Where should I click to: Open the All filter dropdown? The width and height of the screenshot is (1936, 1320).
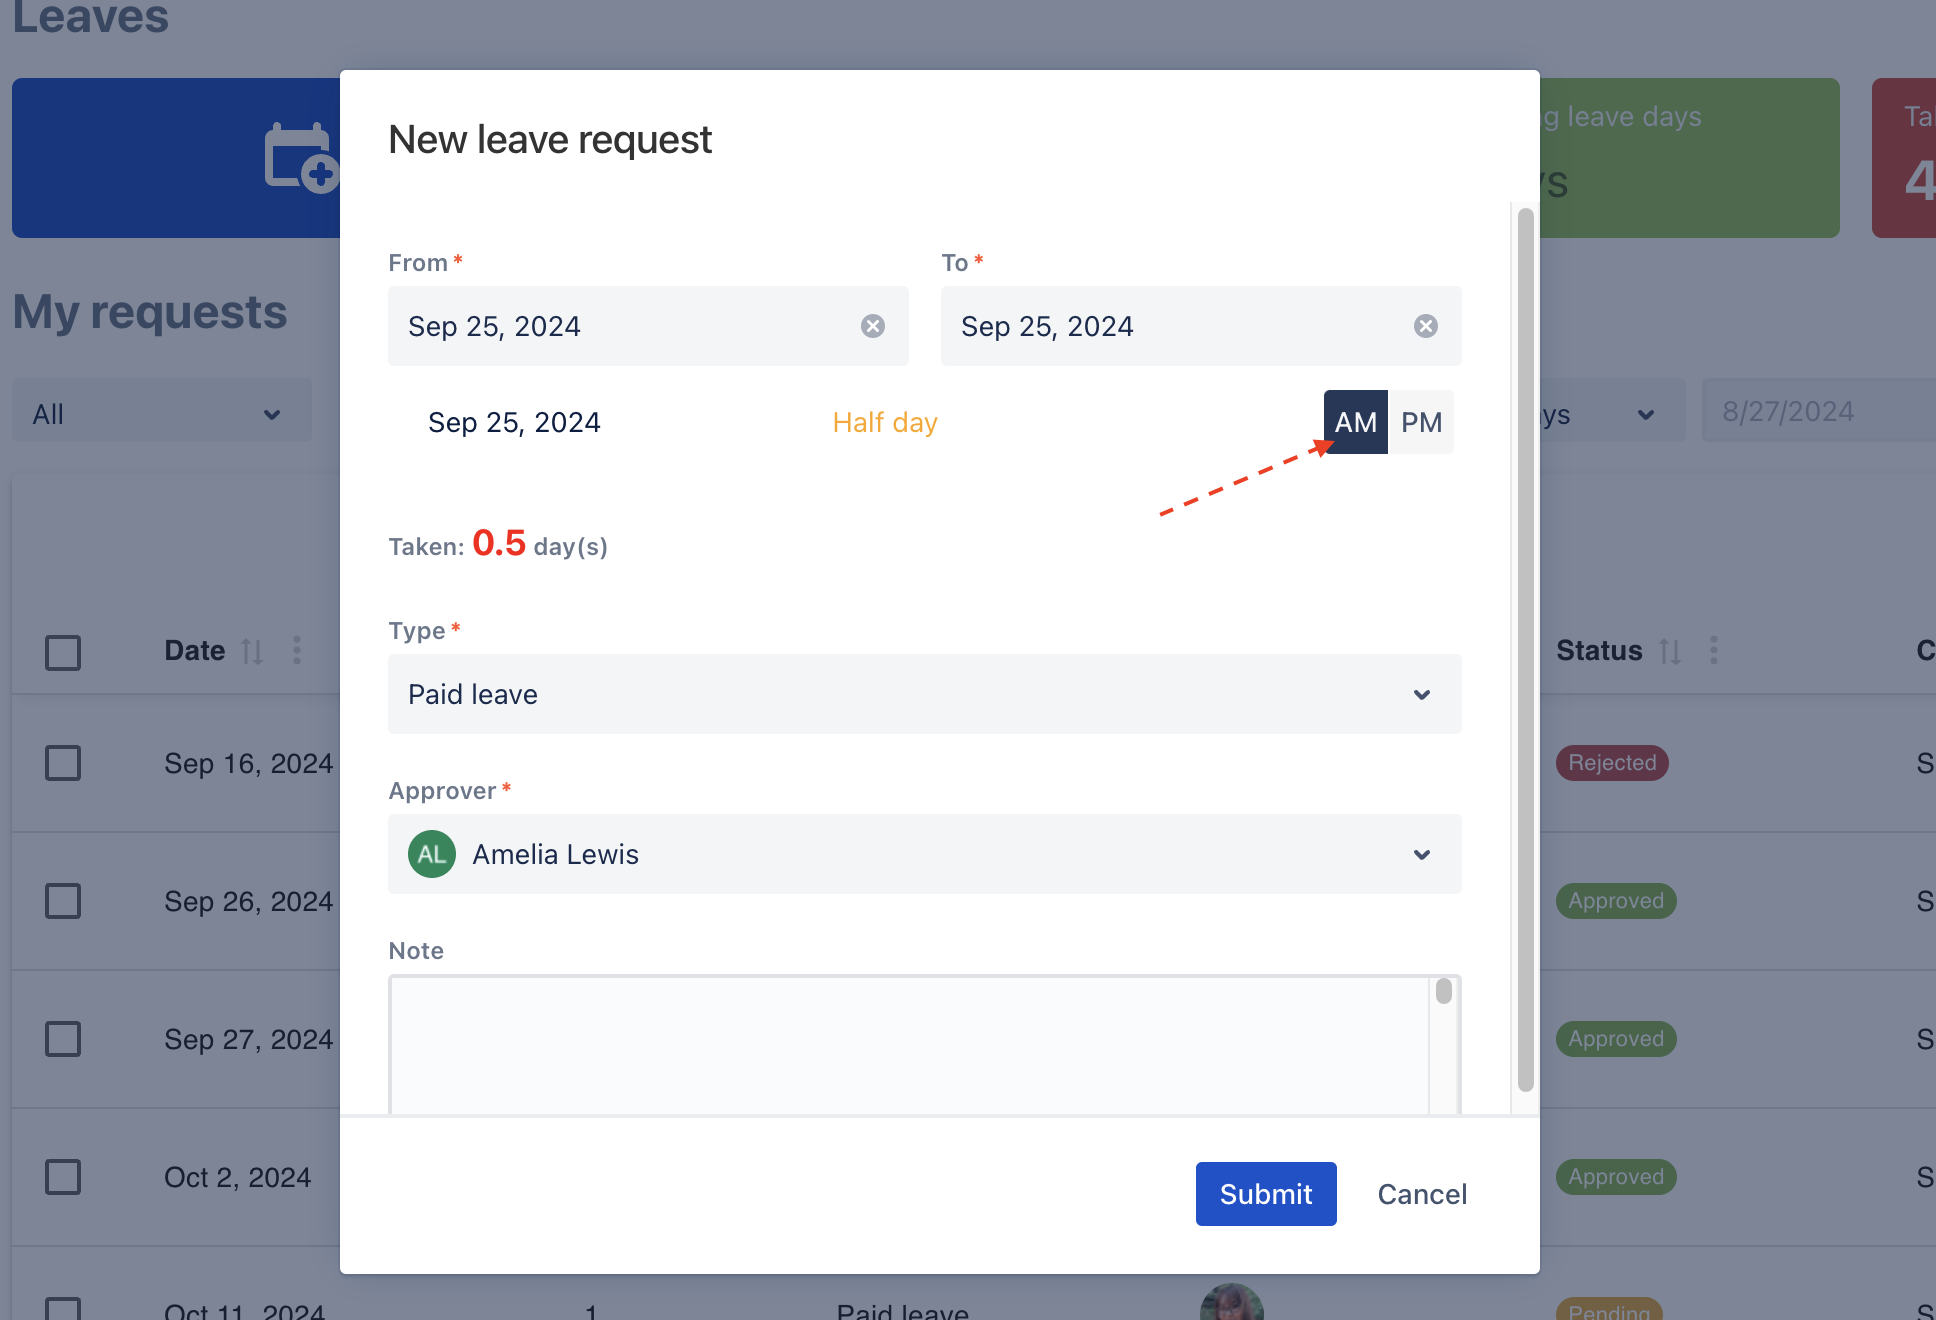[x=162, y=414]
